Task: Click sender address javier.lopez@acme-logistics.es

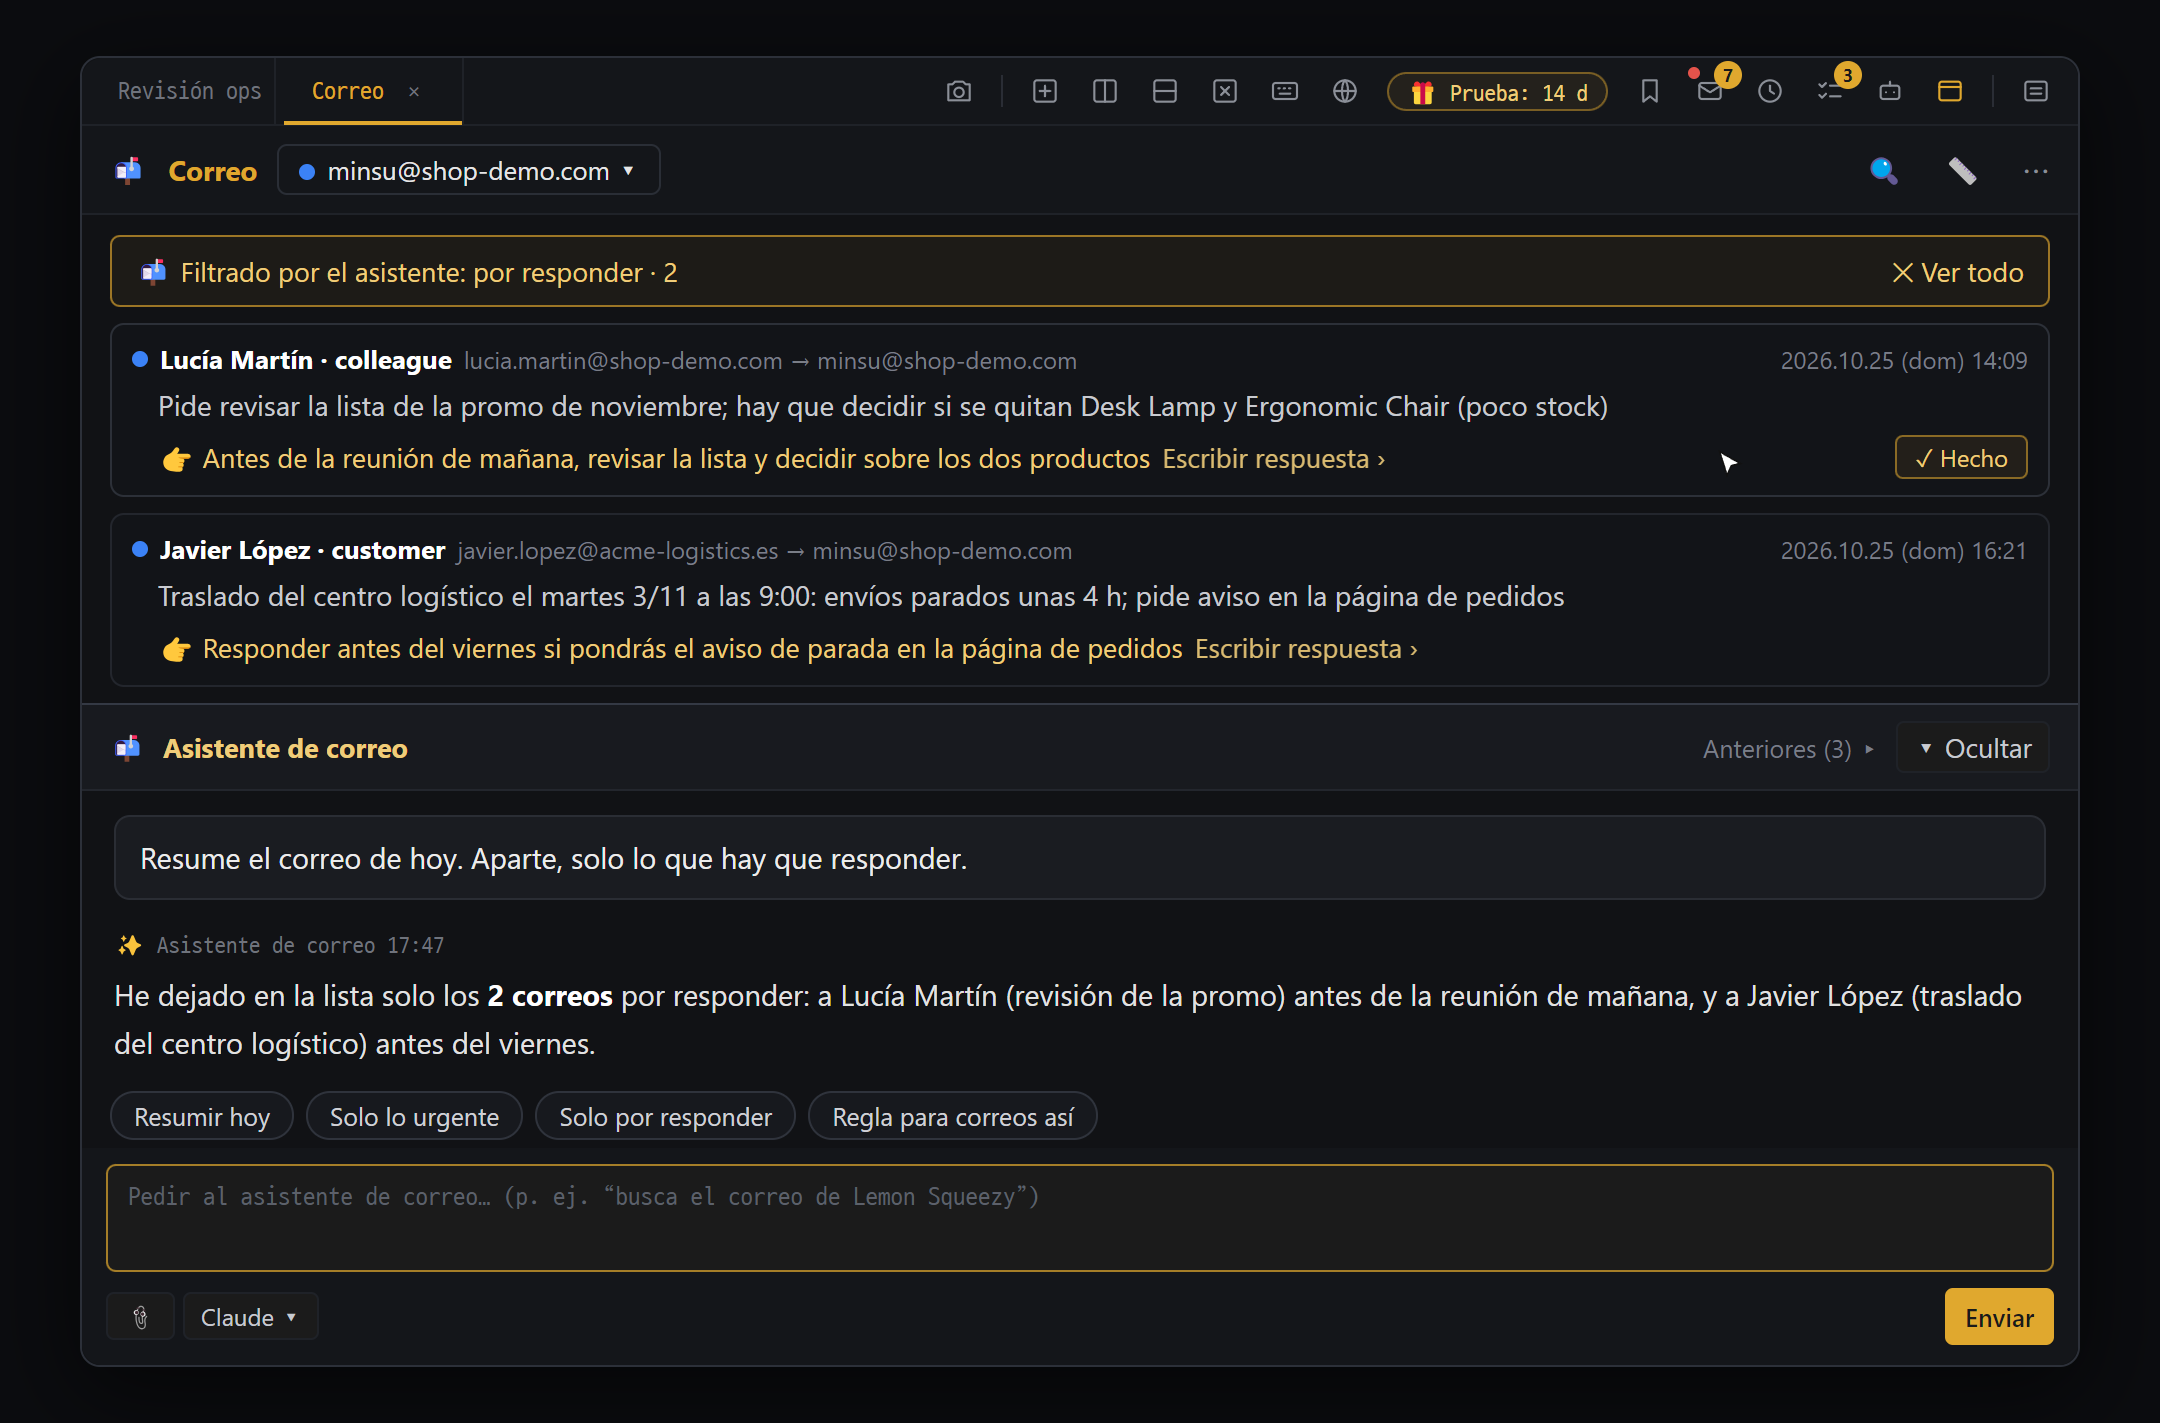Action: (x=617, y=551)
